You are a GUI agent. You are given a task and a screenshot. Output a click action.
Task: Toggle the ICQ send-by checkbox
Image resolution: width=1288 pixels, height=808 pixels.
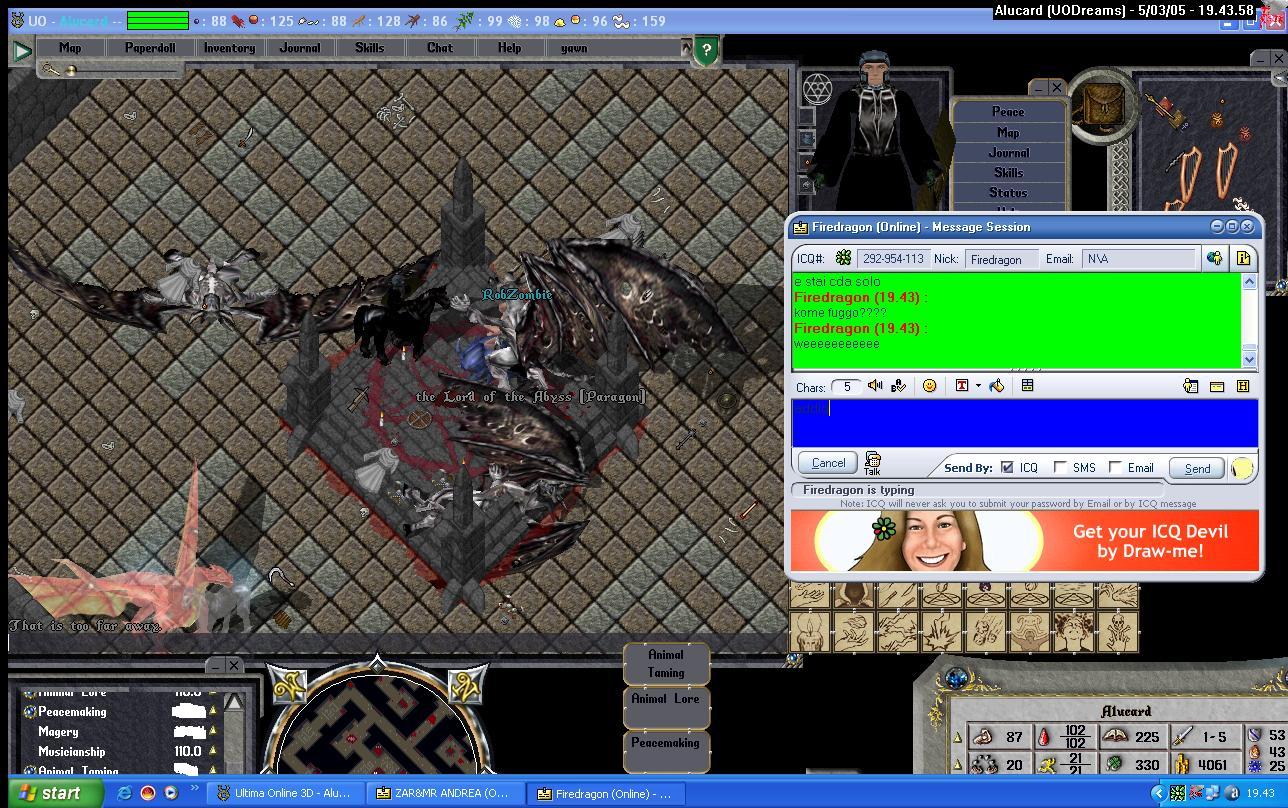1007,467
